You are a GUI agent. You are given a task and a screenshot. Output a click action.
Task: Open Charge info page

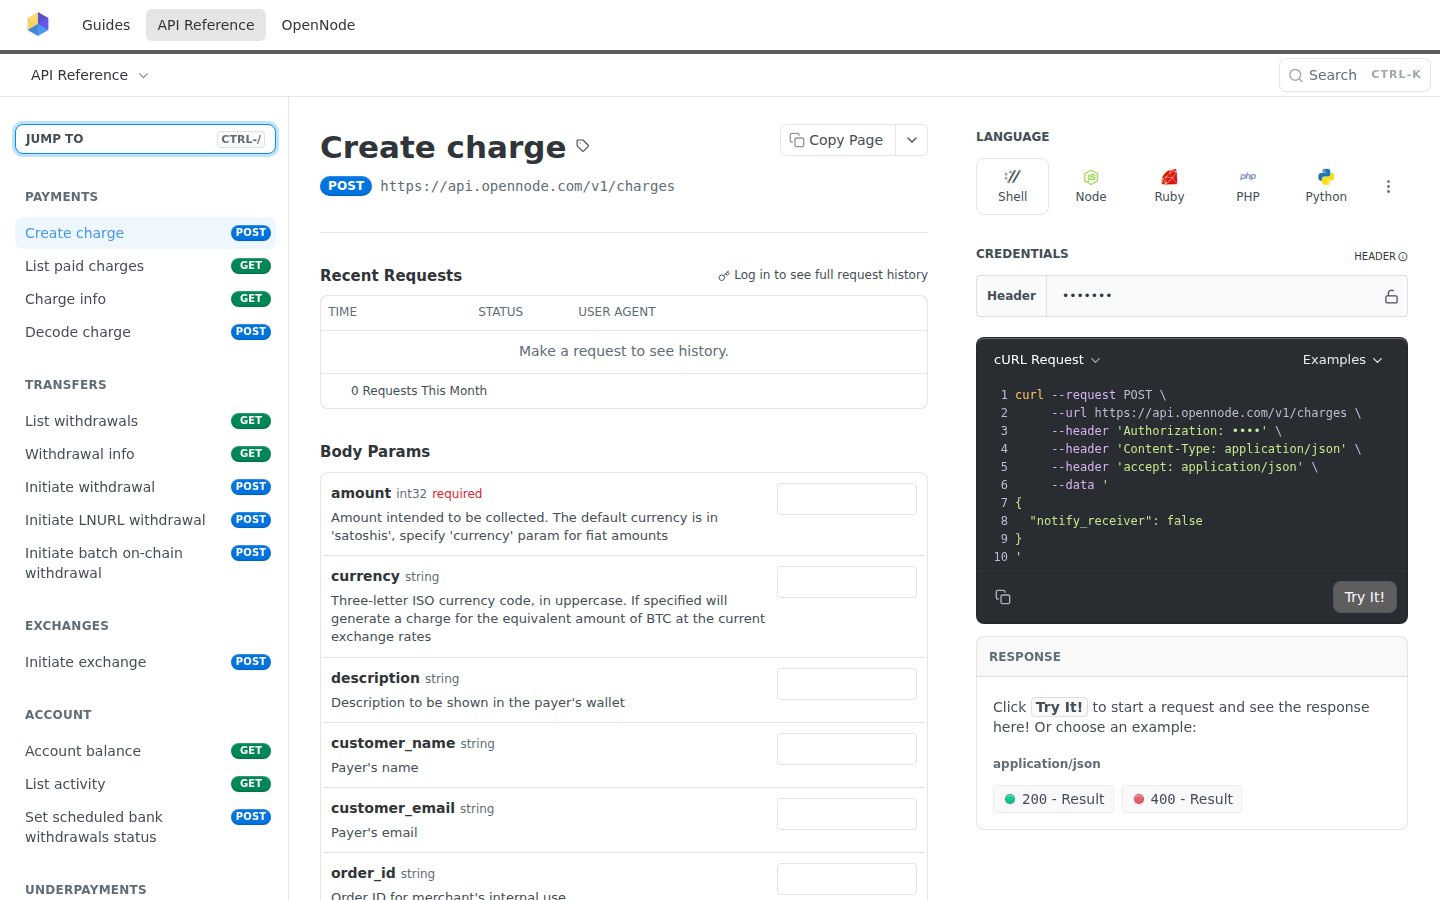[145, 299]
